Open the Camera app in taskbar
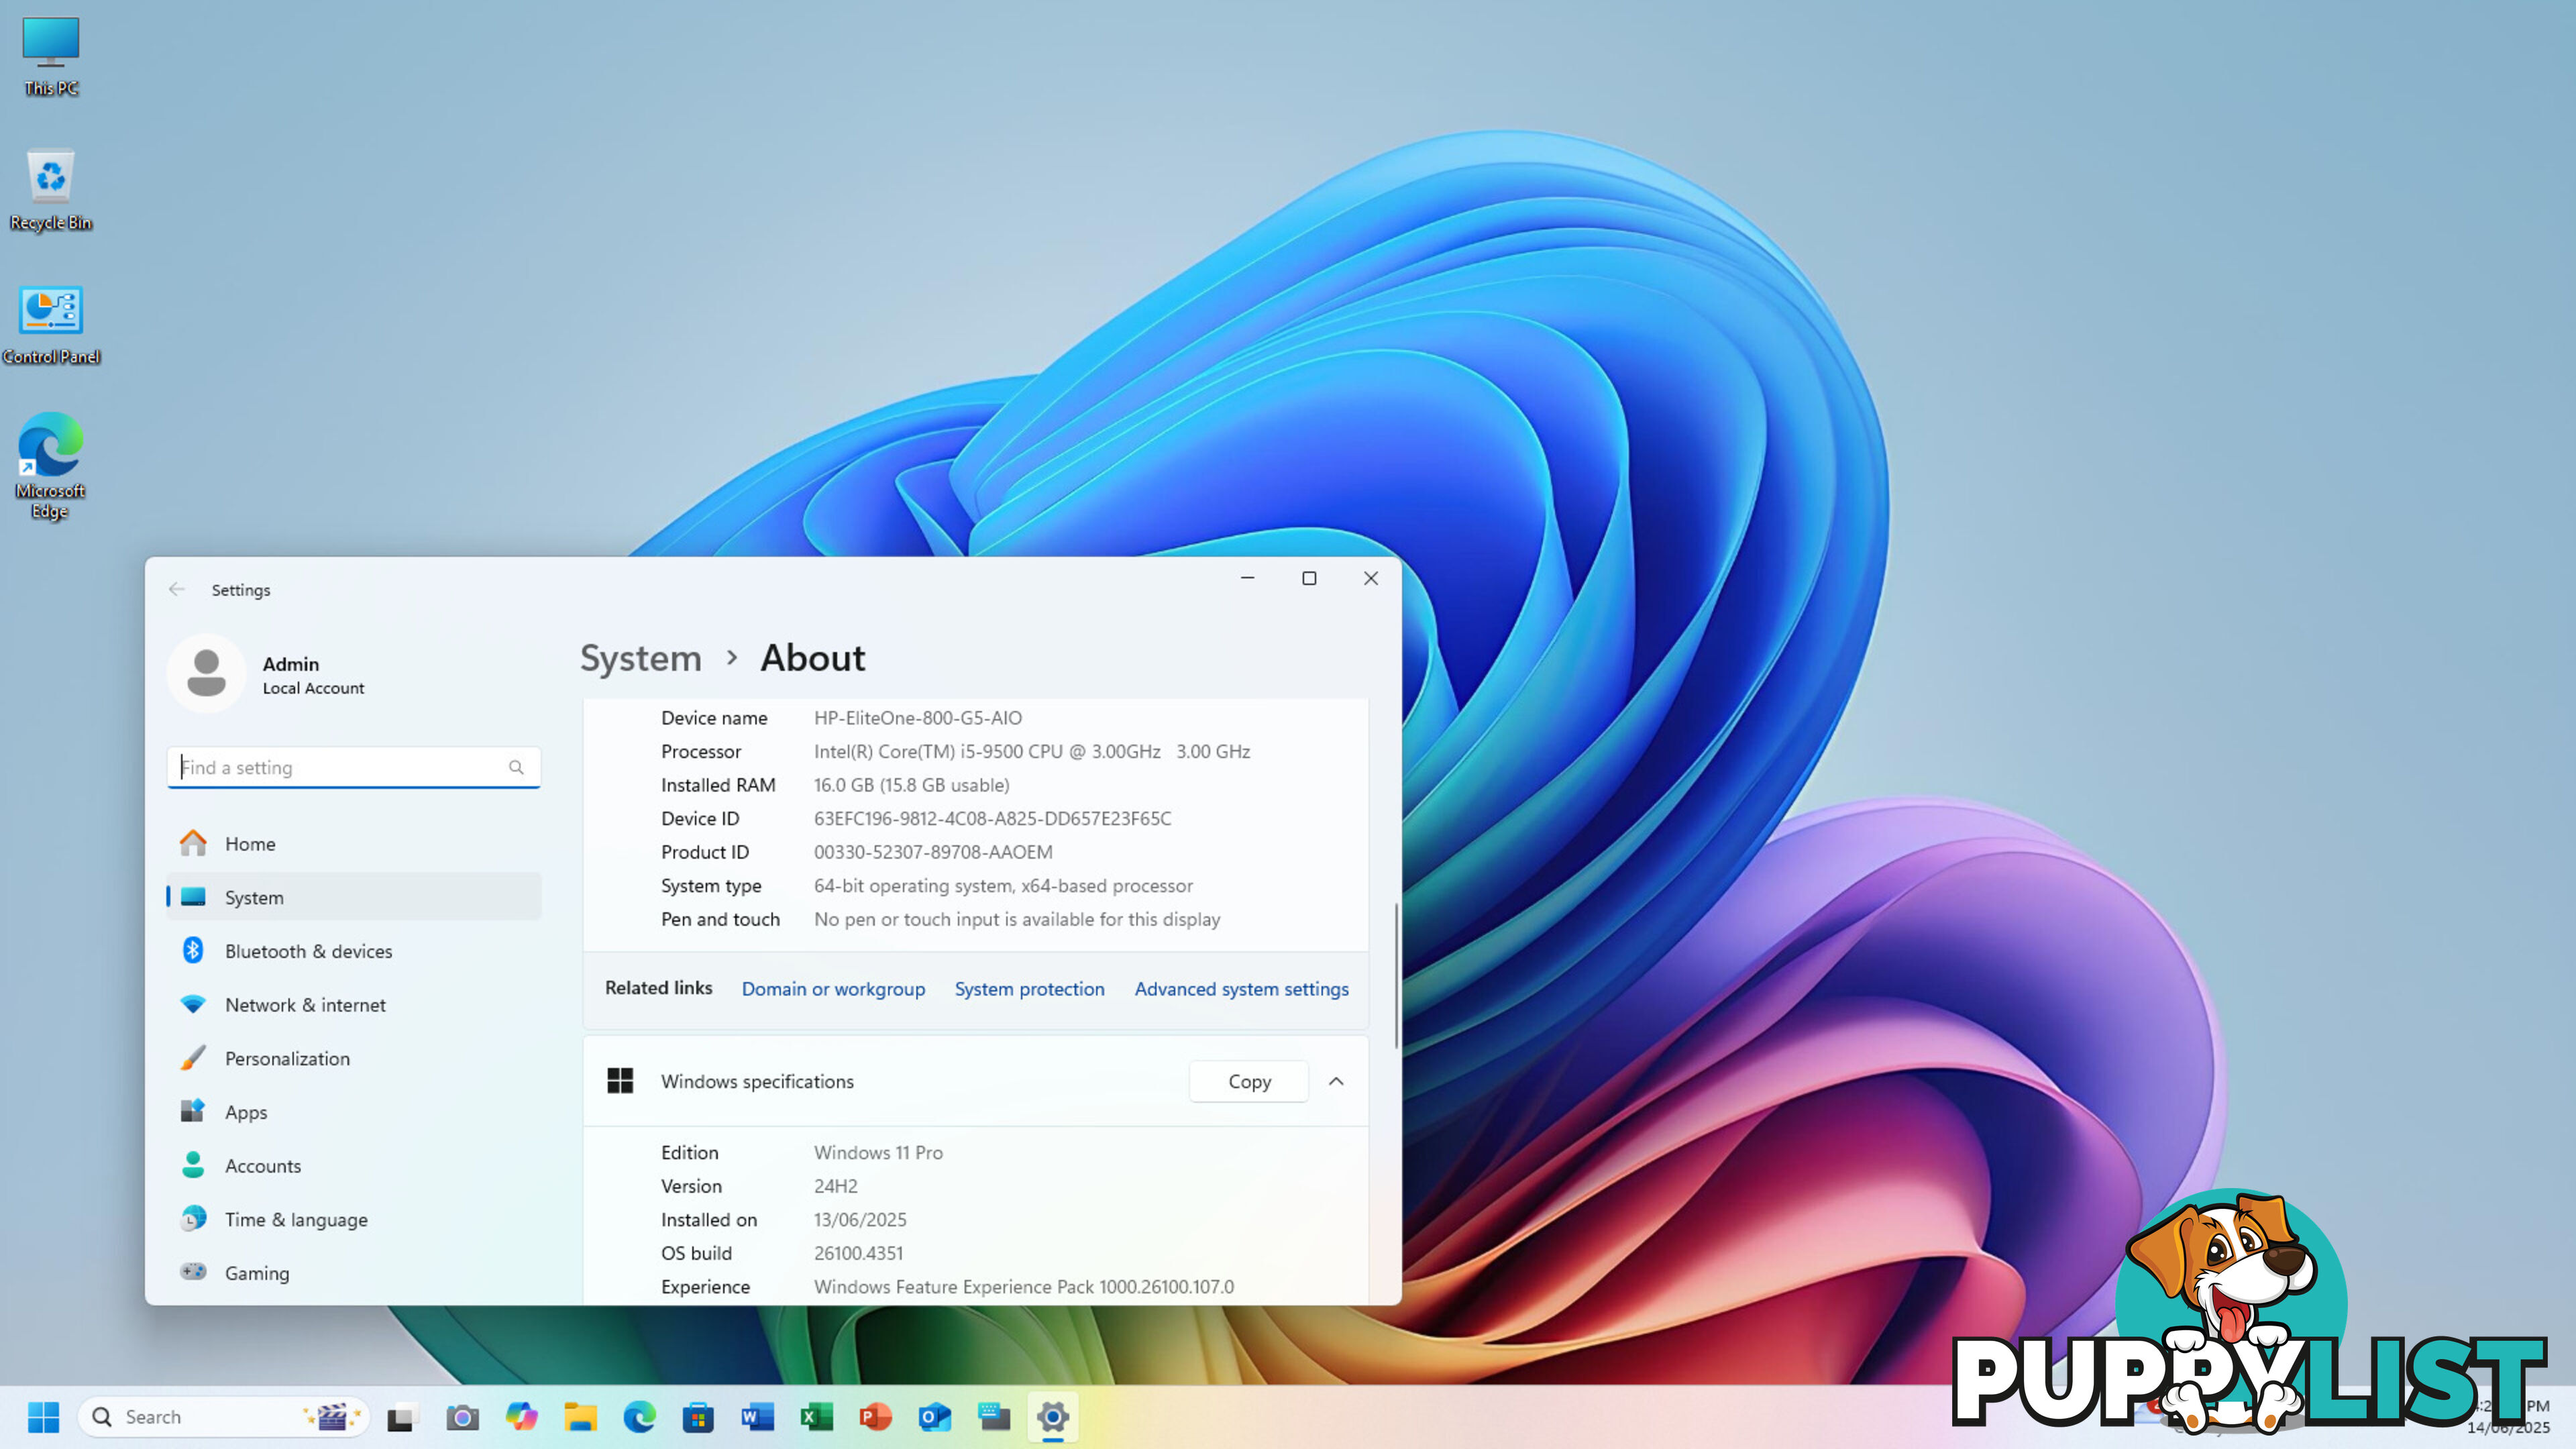This screenshot has width=2576, height=1449. 462,1417
